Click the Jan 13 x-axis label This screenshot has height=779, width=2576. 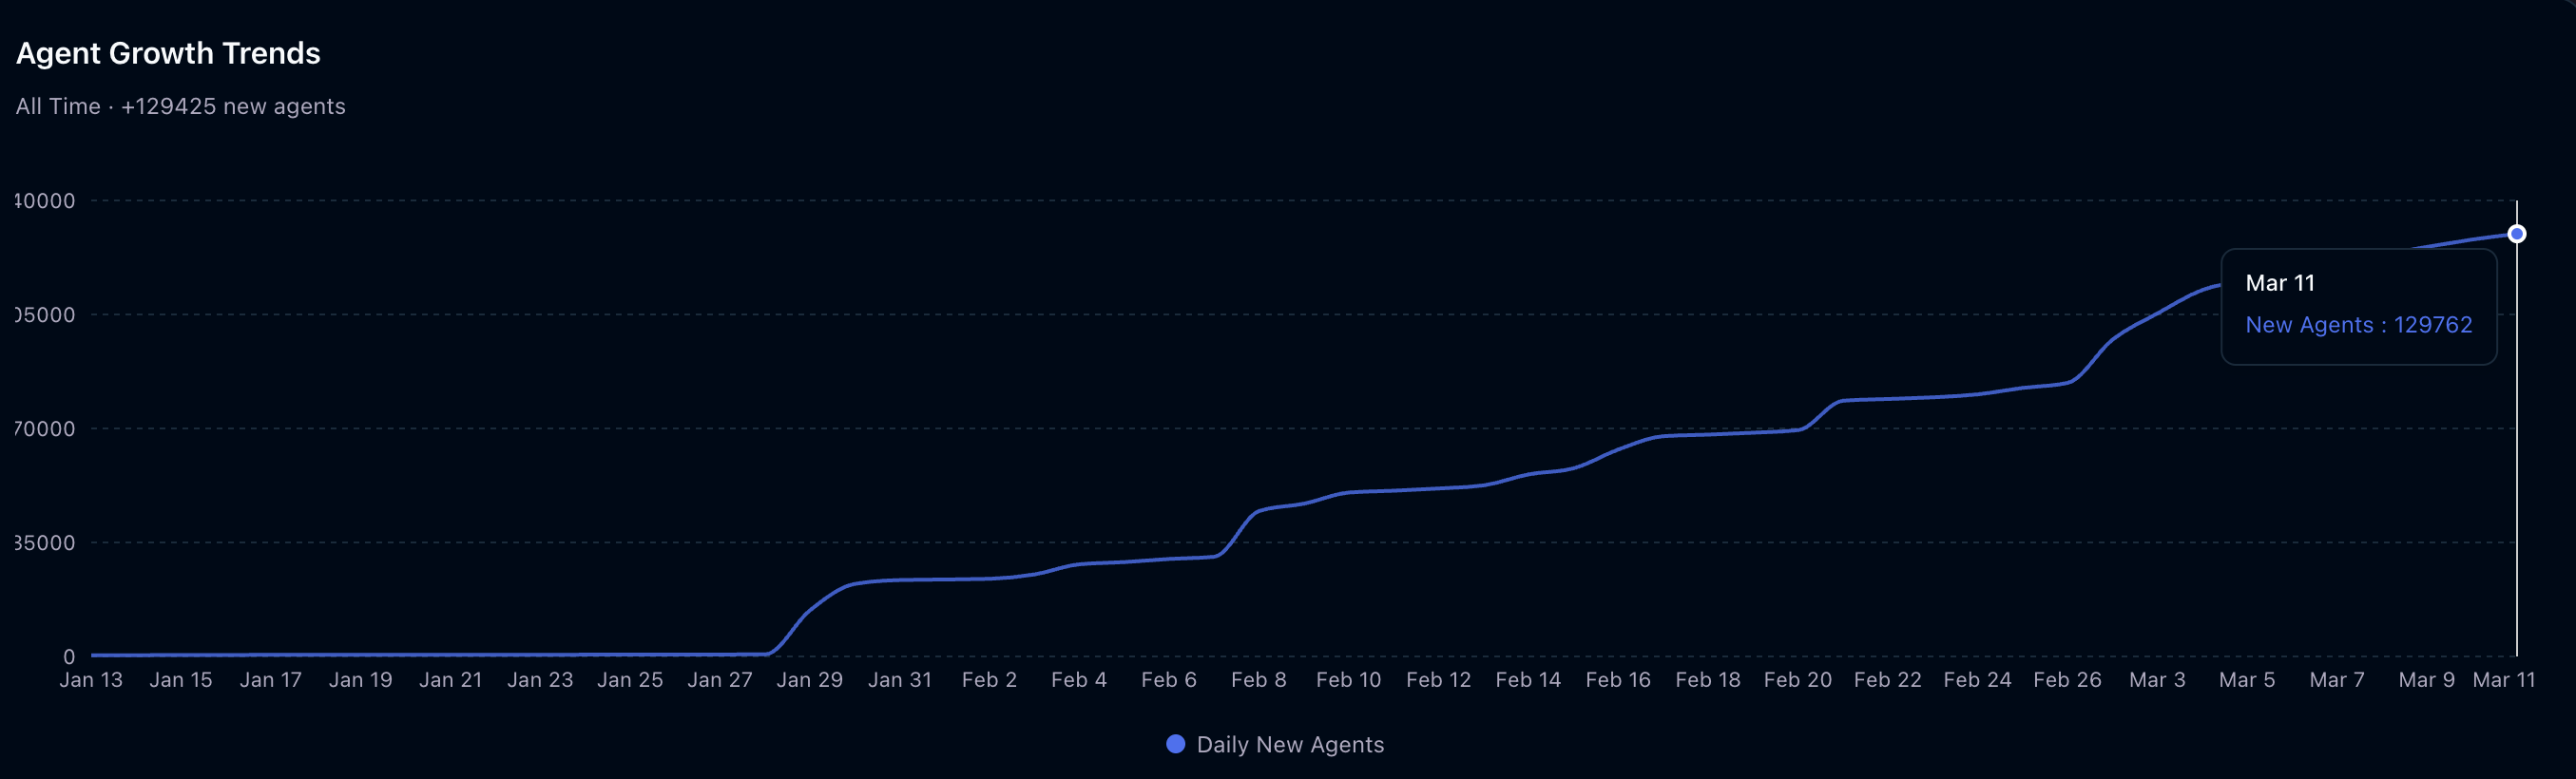click(91, 680)
